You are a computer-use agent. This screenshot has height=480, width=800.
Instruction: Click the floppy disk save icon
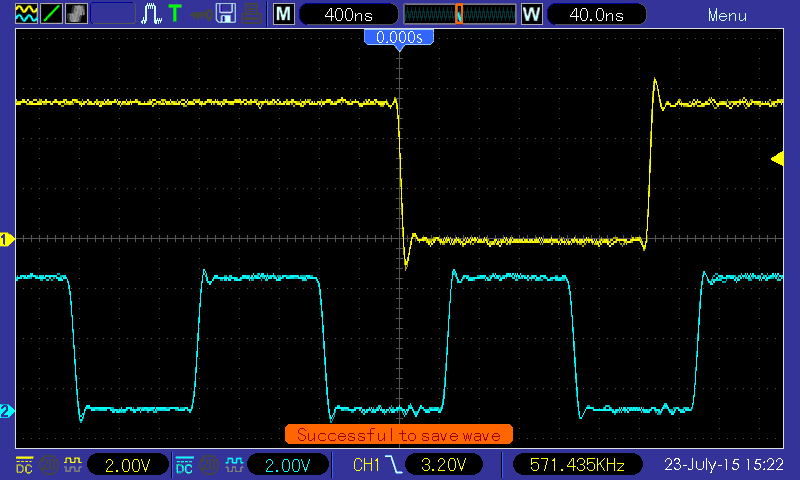click(226, 14)
